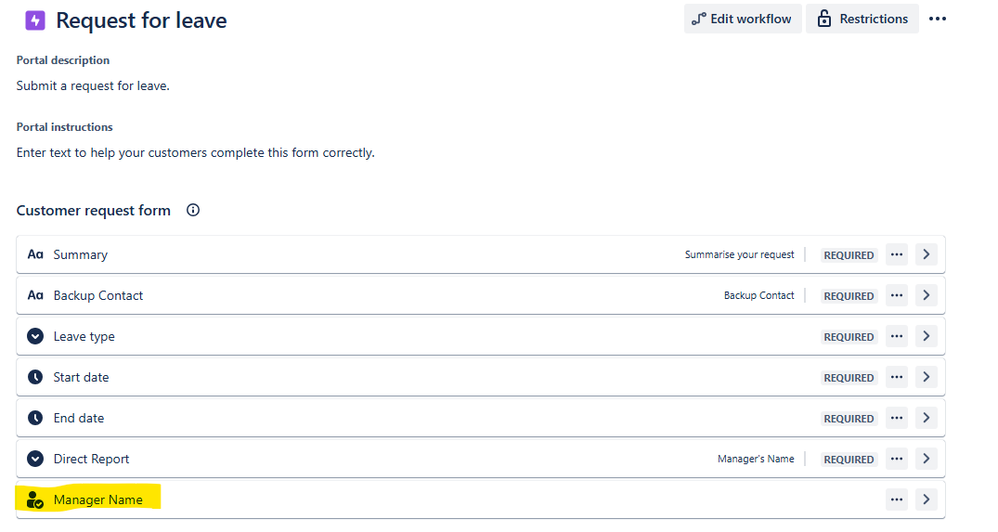Open more options menu at page top

point(937,18)
